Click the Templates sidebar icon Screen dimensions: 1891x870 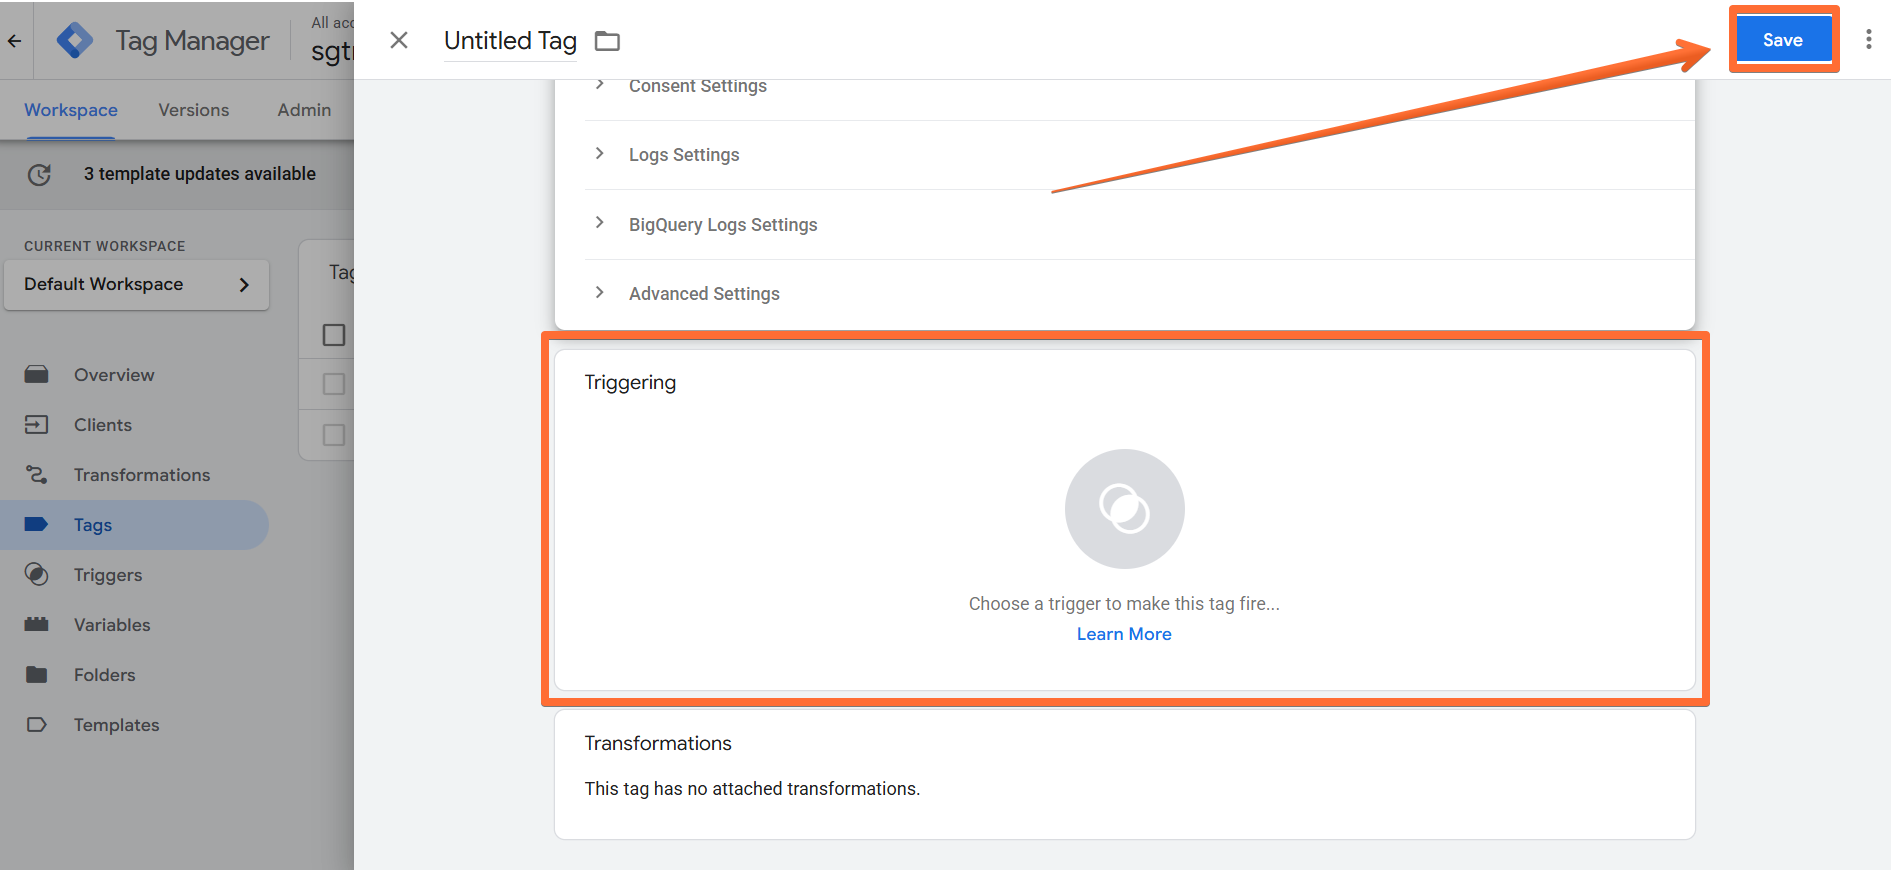coord(37,725)
